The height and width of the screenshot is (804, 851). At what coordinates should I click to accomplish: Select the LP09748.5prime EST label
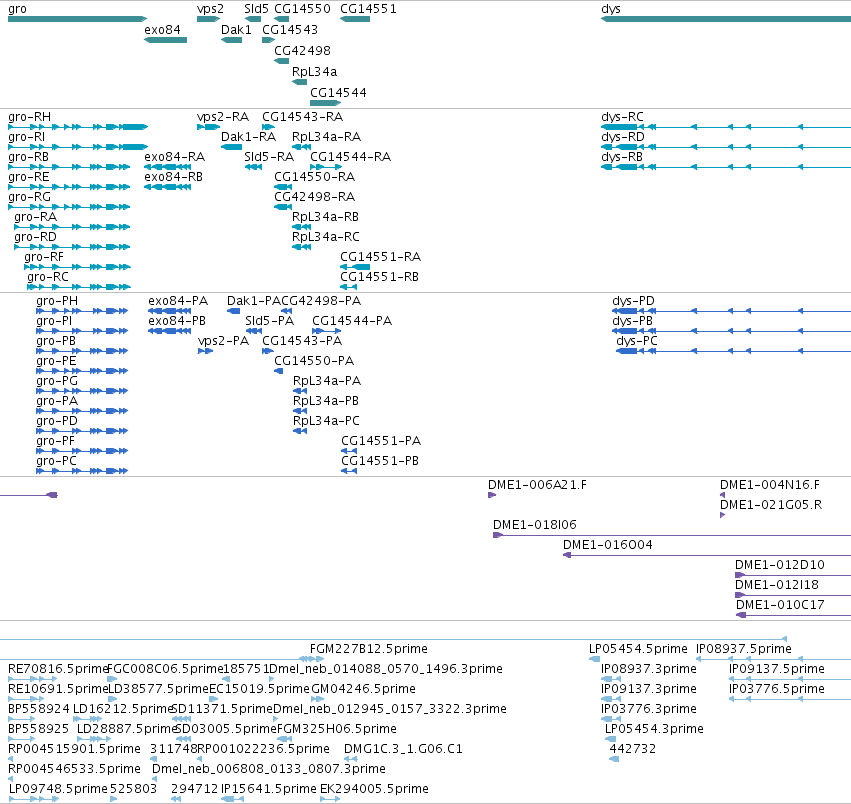coord(58,789)
